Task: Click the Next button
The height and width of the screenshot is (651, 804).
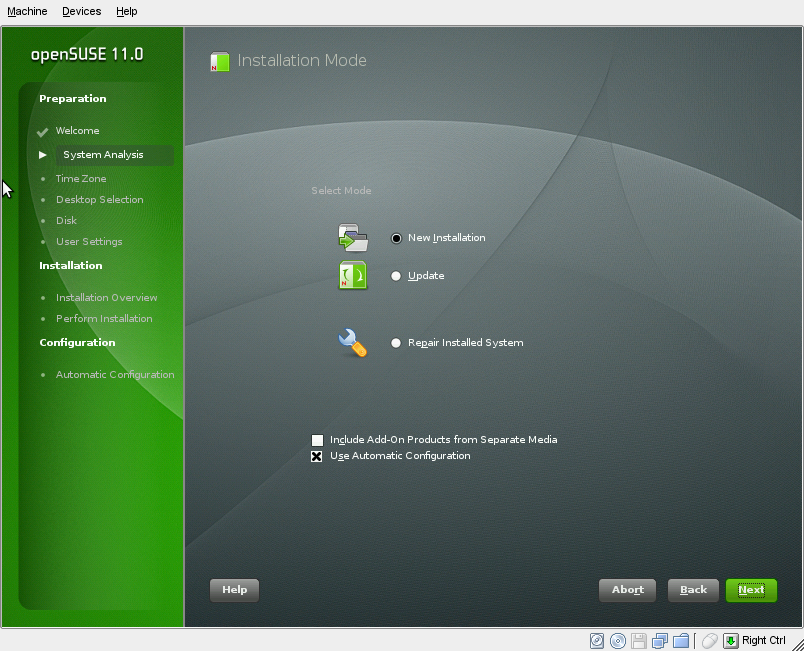Action: tap(751, 590)
